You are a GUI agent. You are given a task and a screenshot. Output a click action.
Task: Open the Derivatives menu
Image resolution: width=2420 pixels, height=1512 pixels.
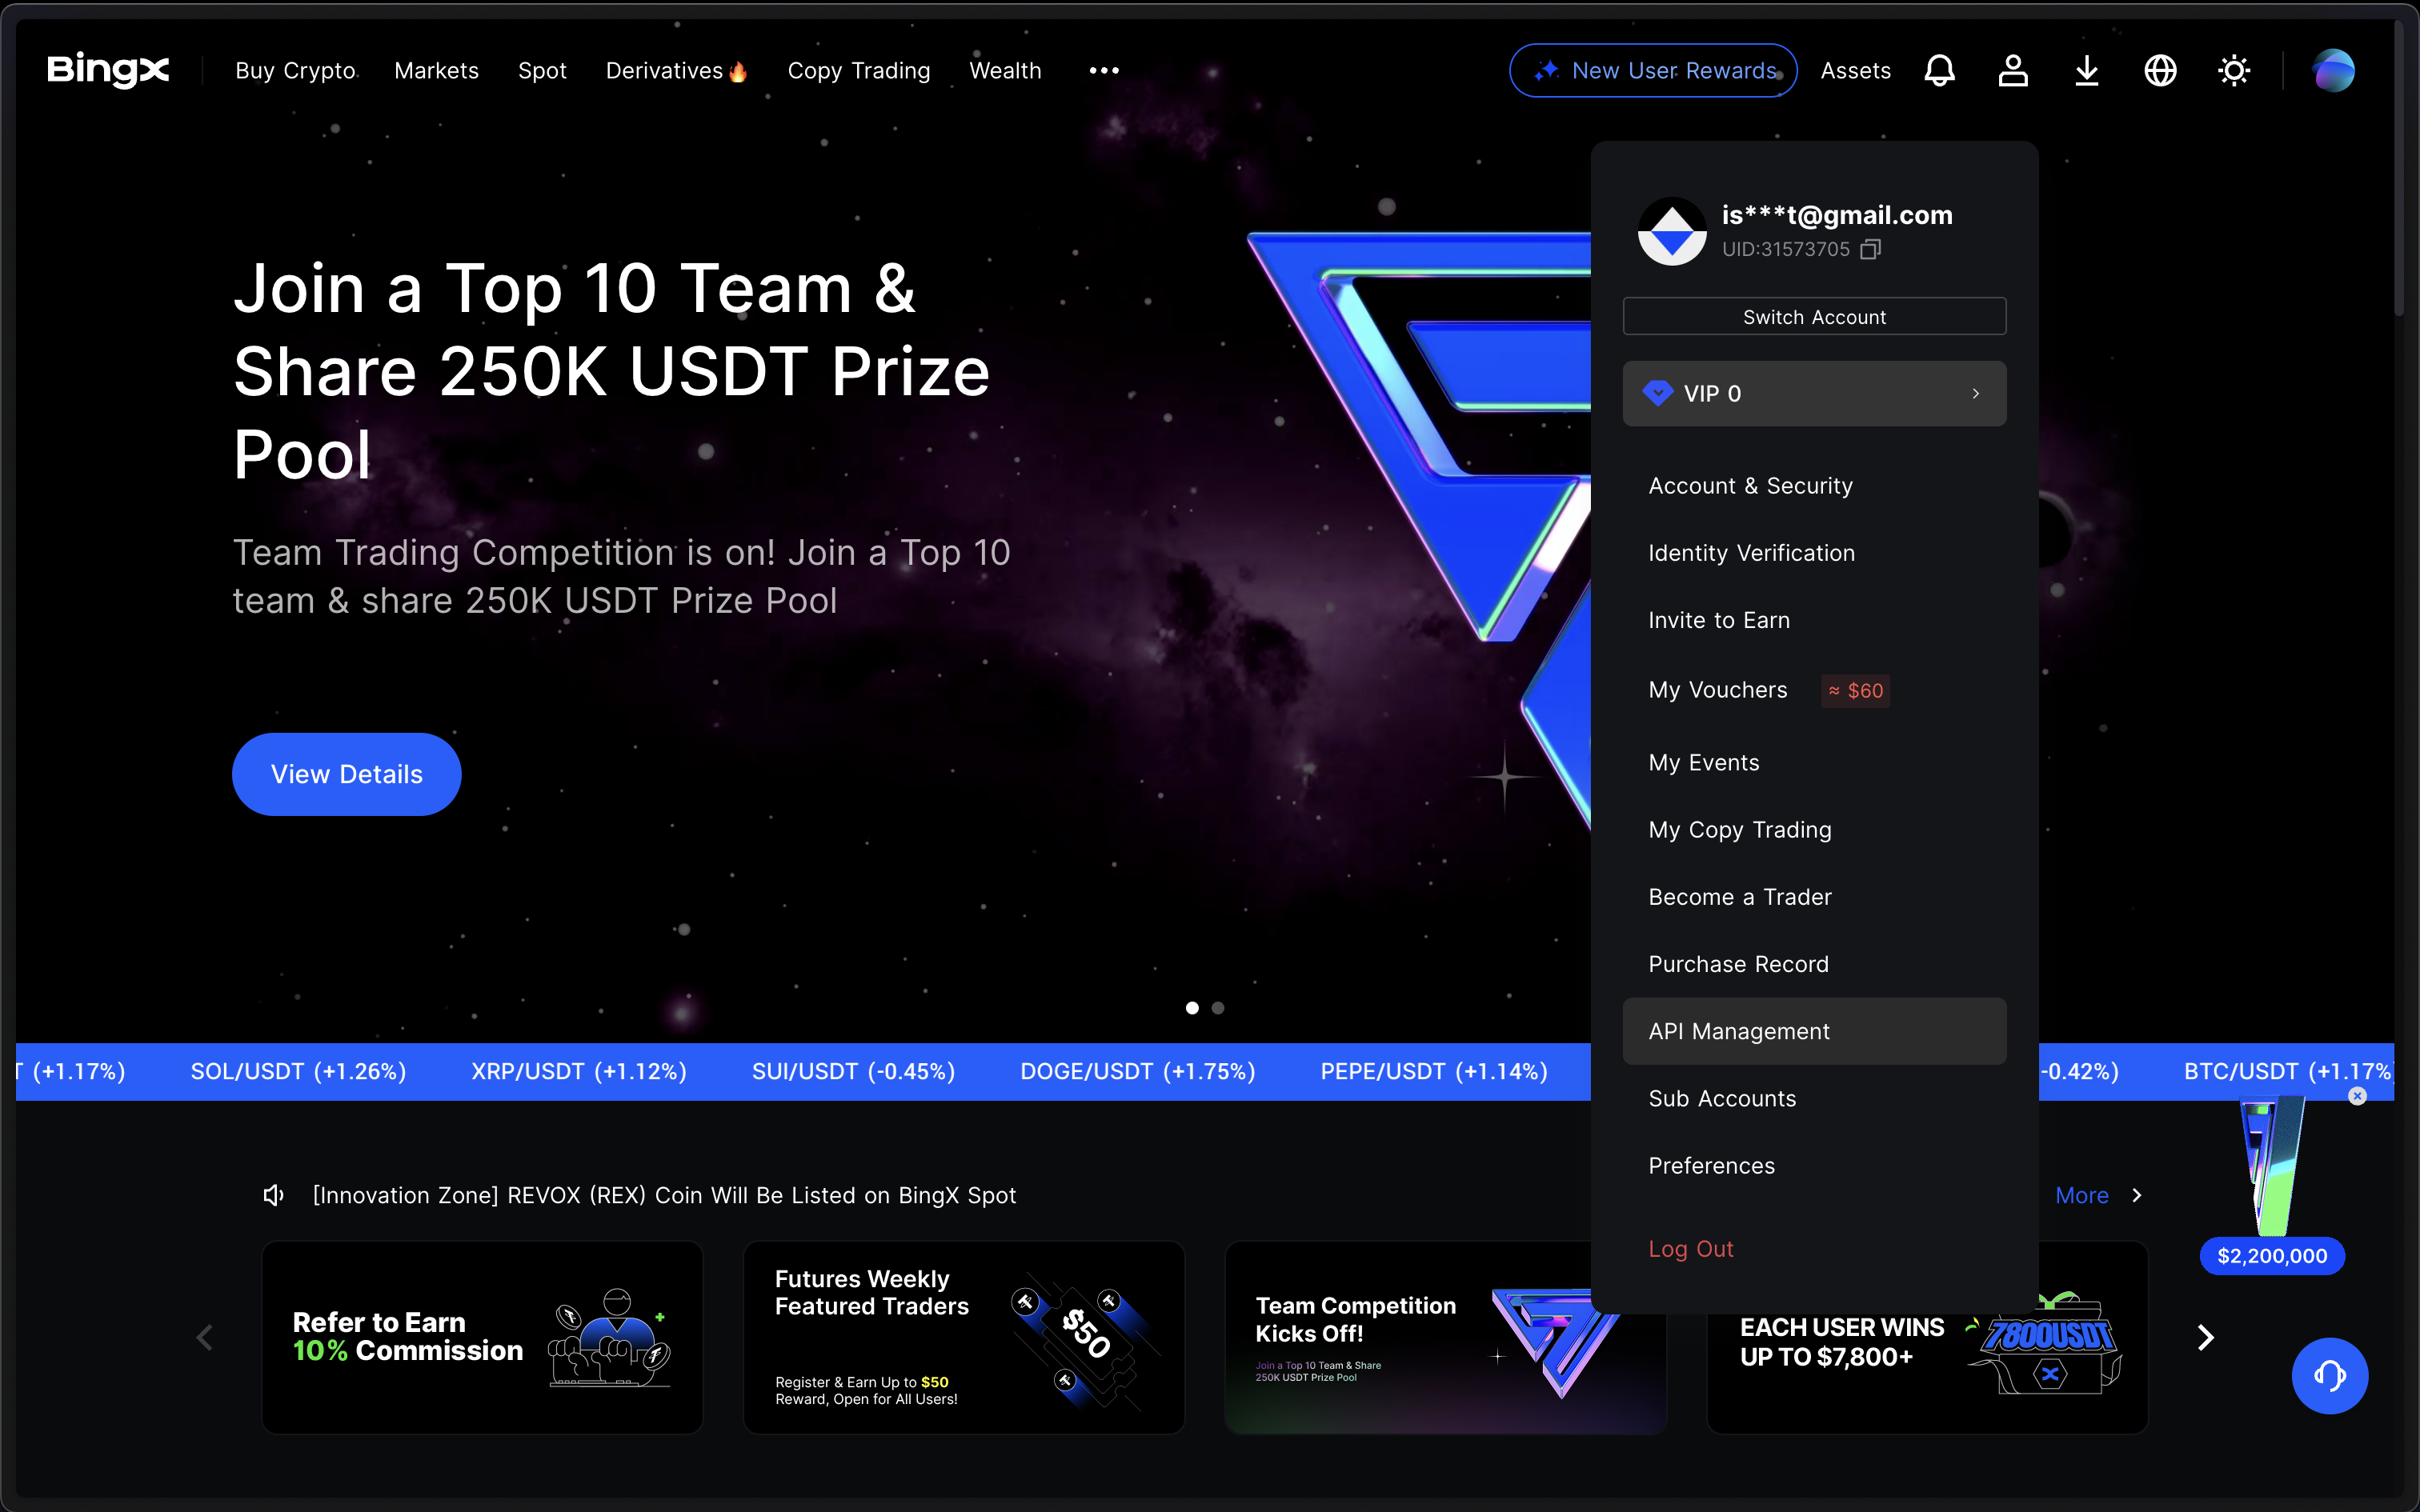(676, 70)
